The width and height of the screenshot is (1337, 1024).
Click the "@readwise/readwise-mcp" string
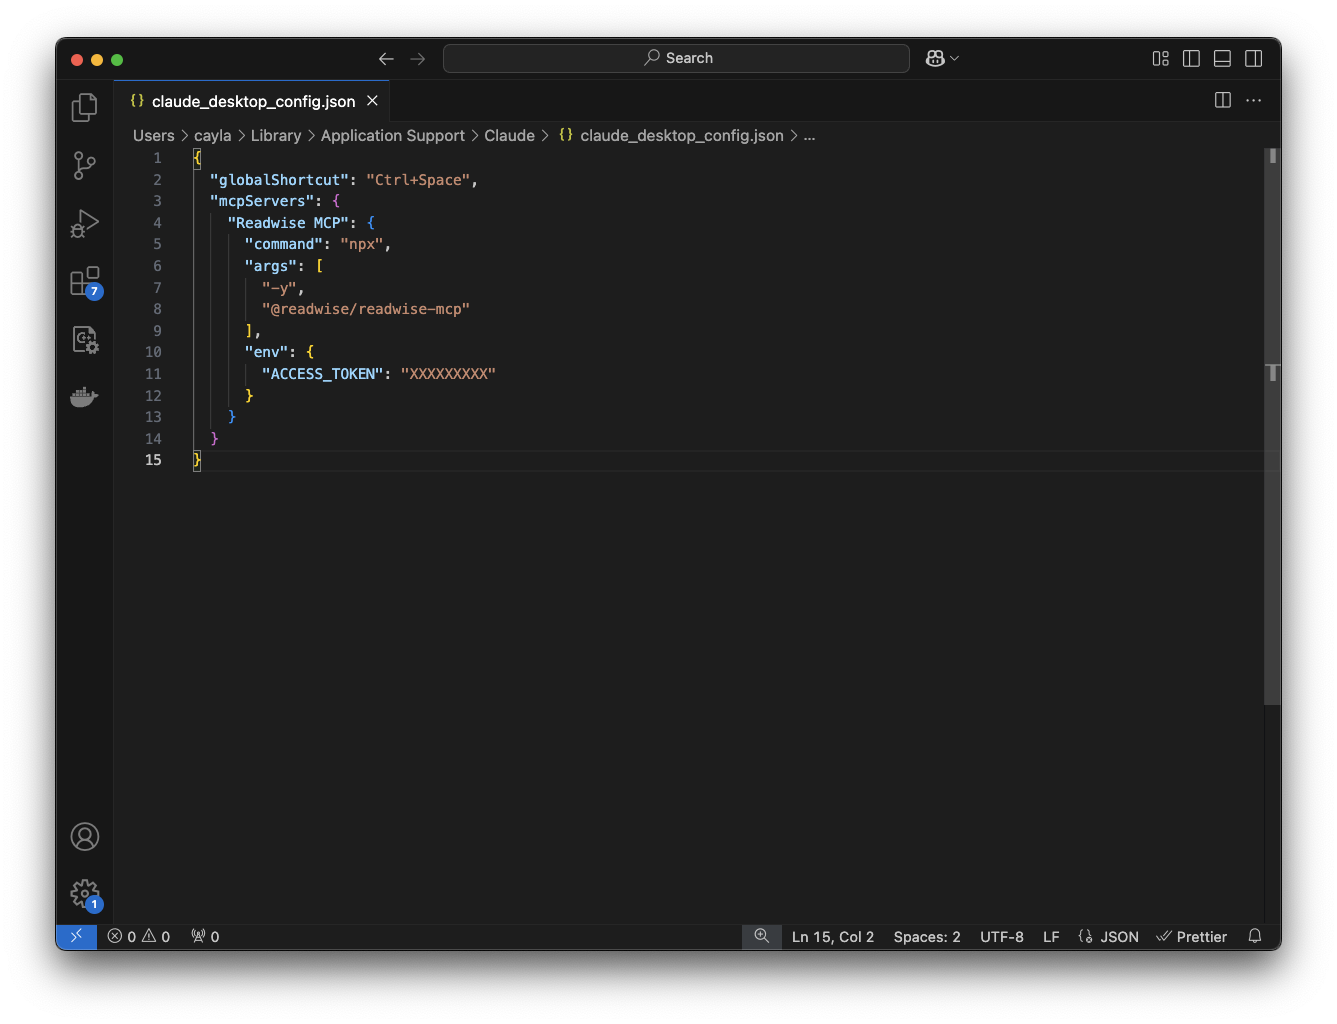coord(366,309)
